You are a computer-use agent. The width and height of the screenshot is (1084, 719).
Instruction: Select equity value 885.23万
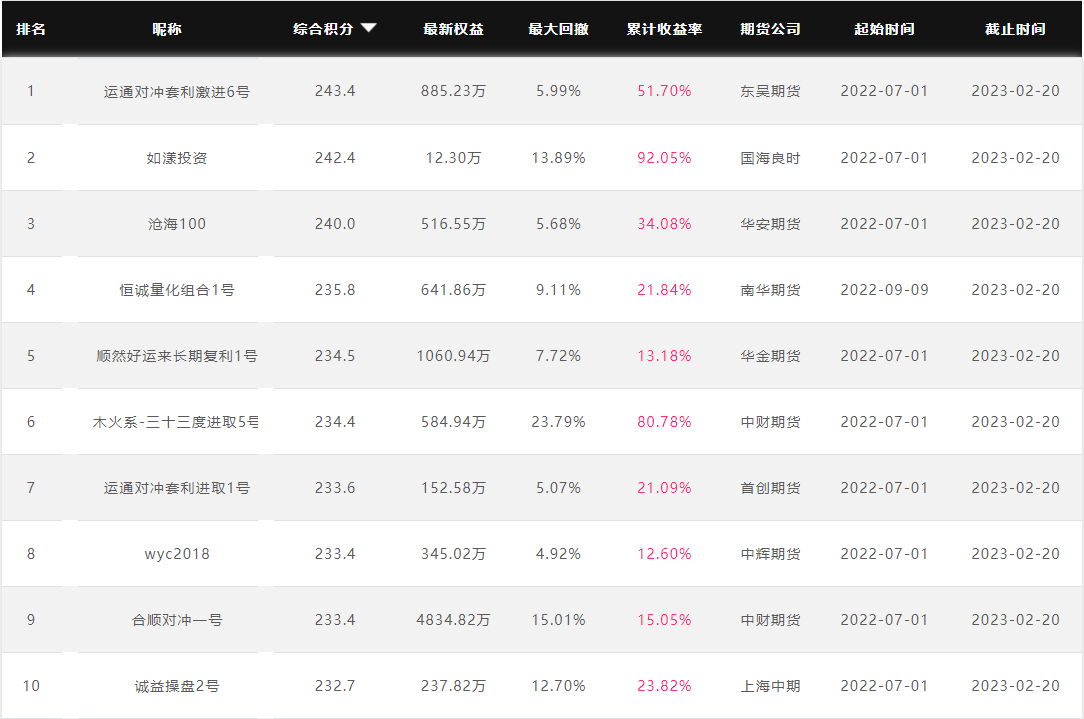pyautogui.click(x=454, y=91)
